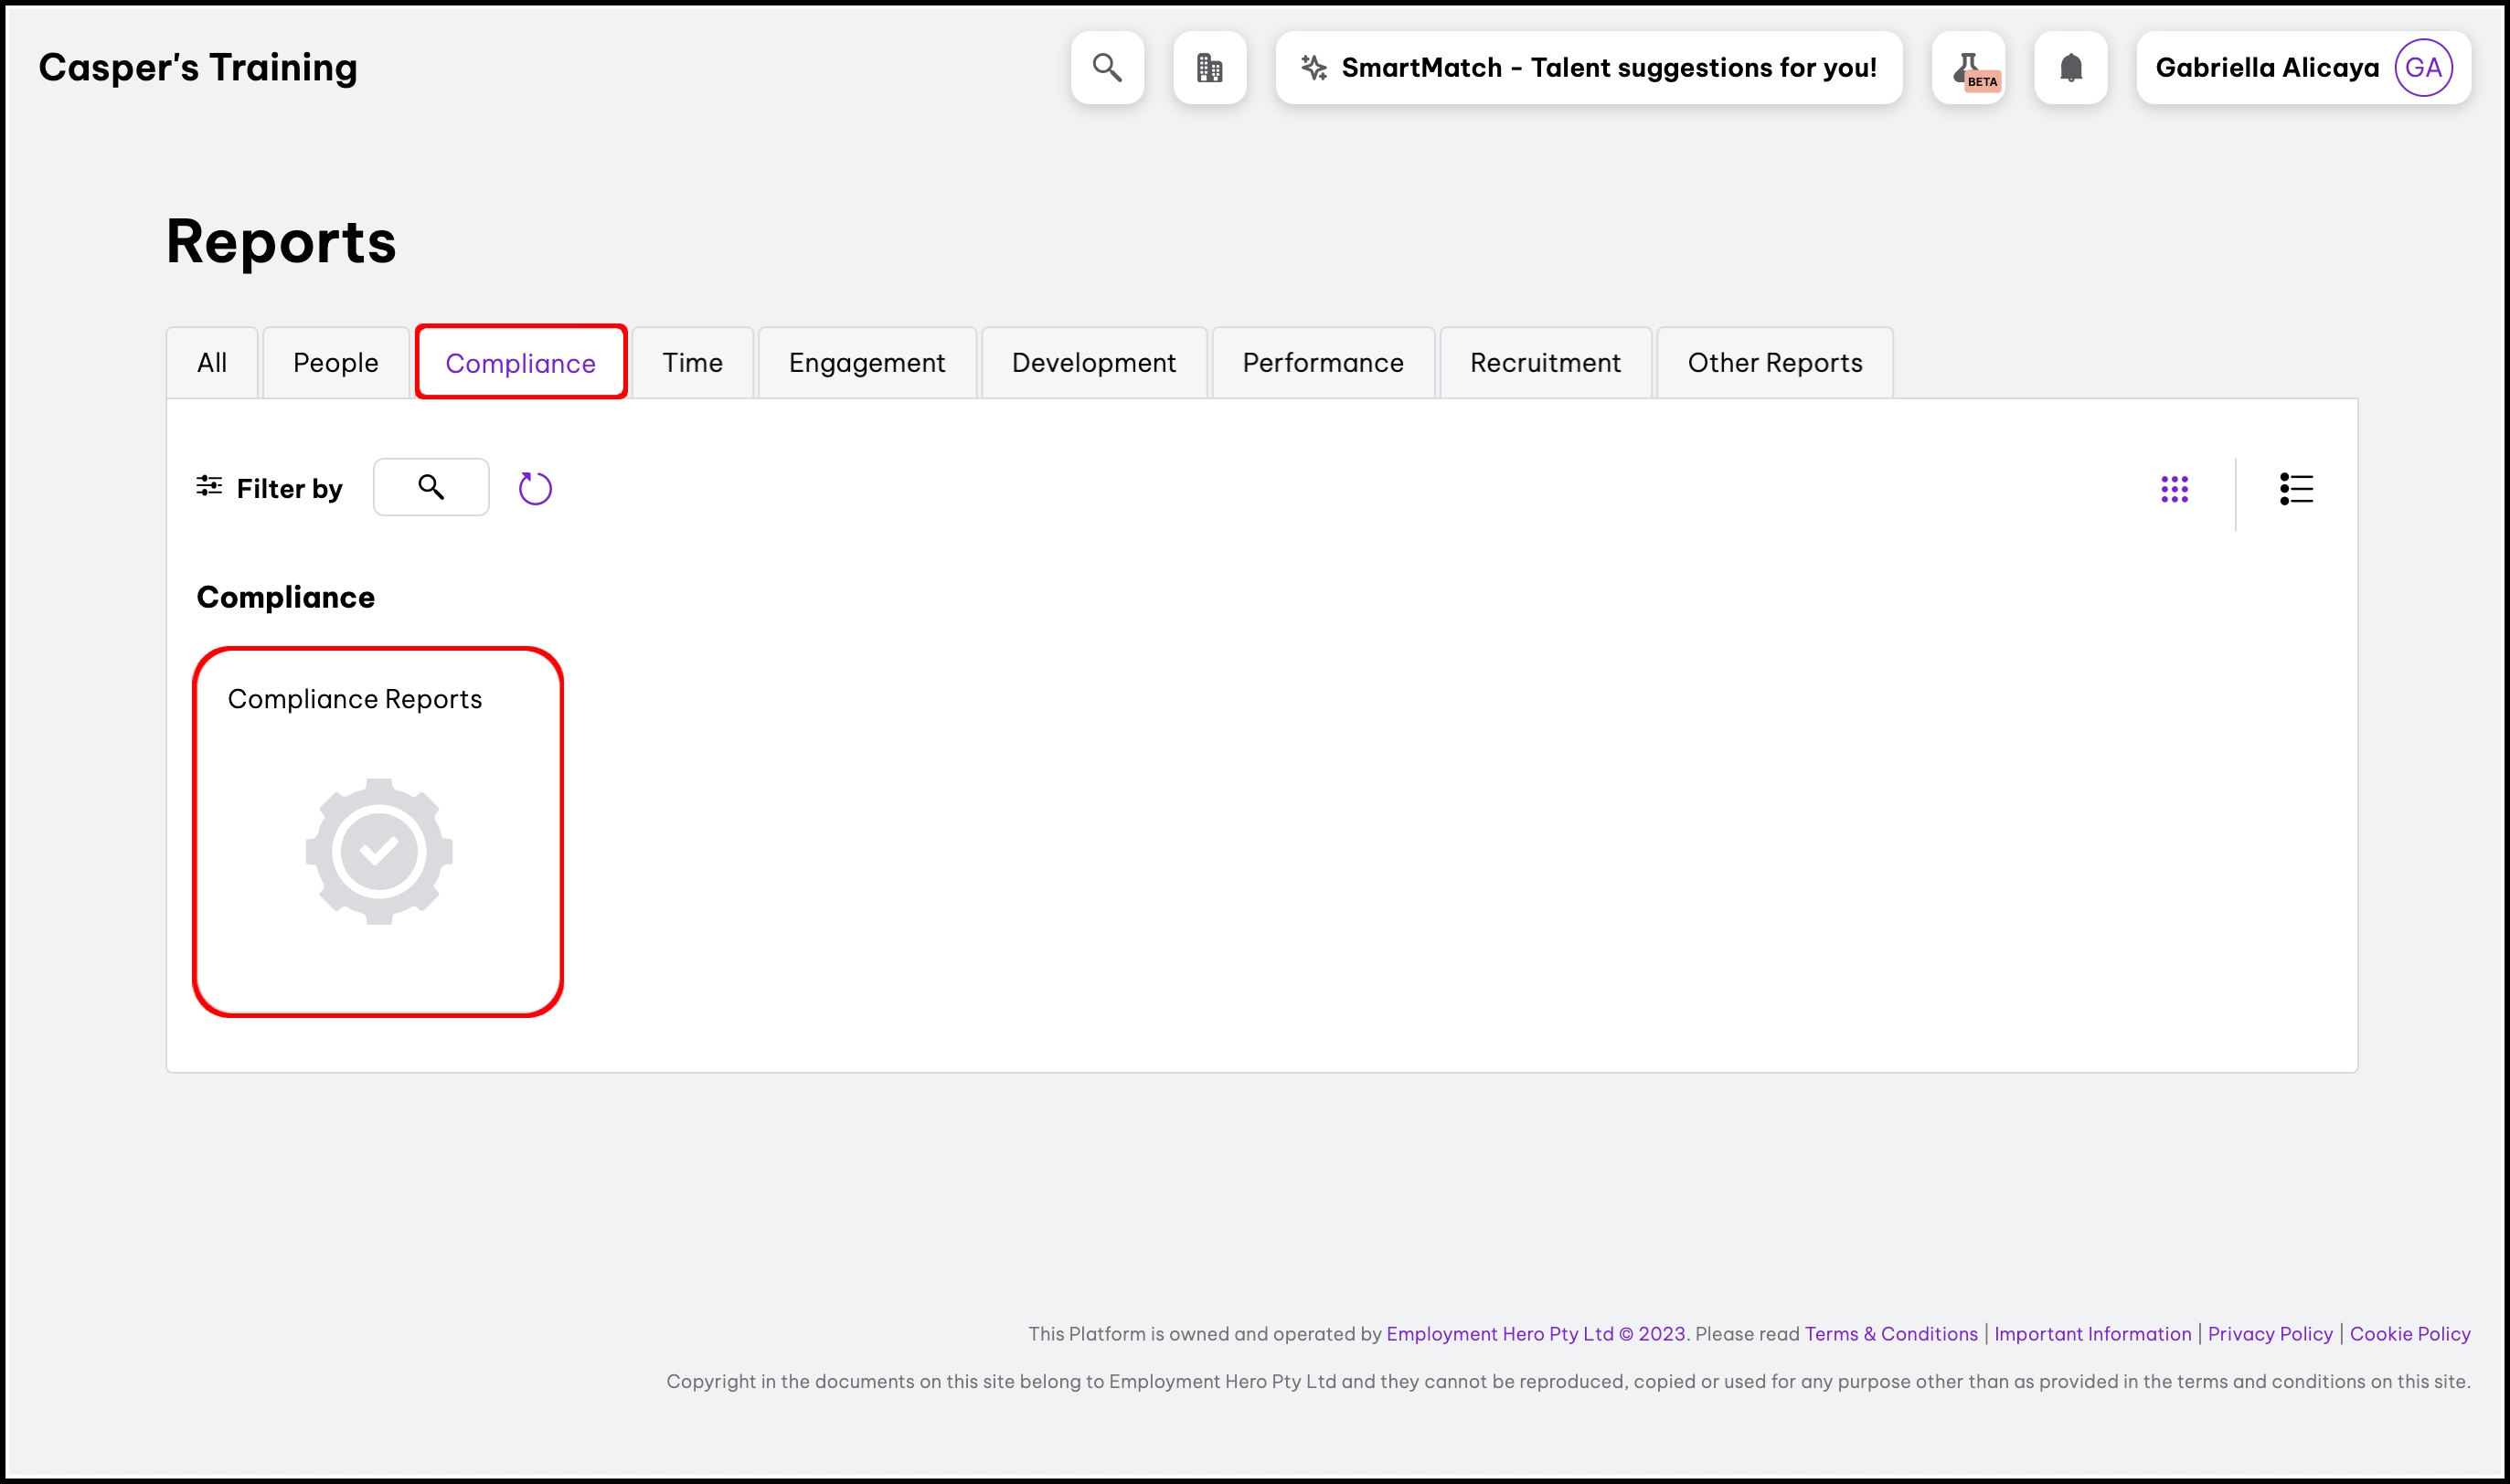2510x1484 pixels.
Task: Switch to the Time tab
Action: point(692,362)
